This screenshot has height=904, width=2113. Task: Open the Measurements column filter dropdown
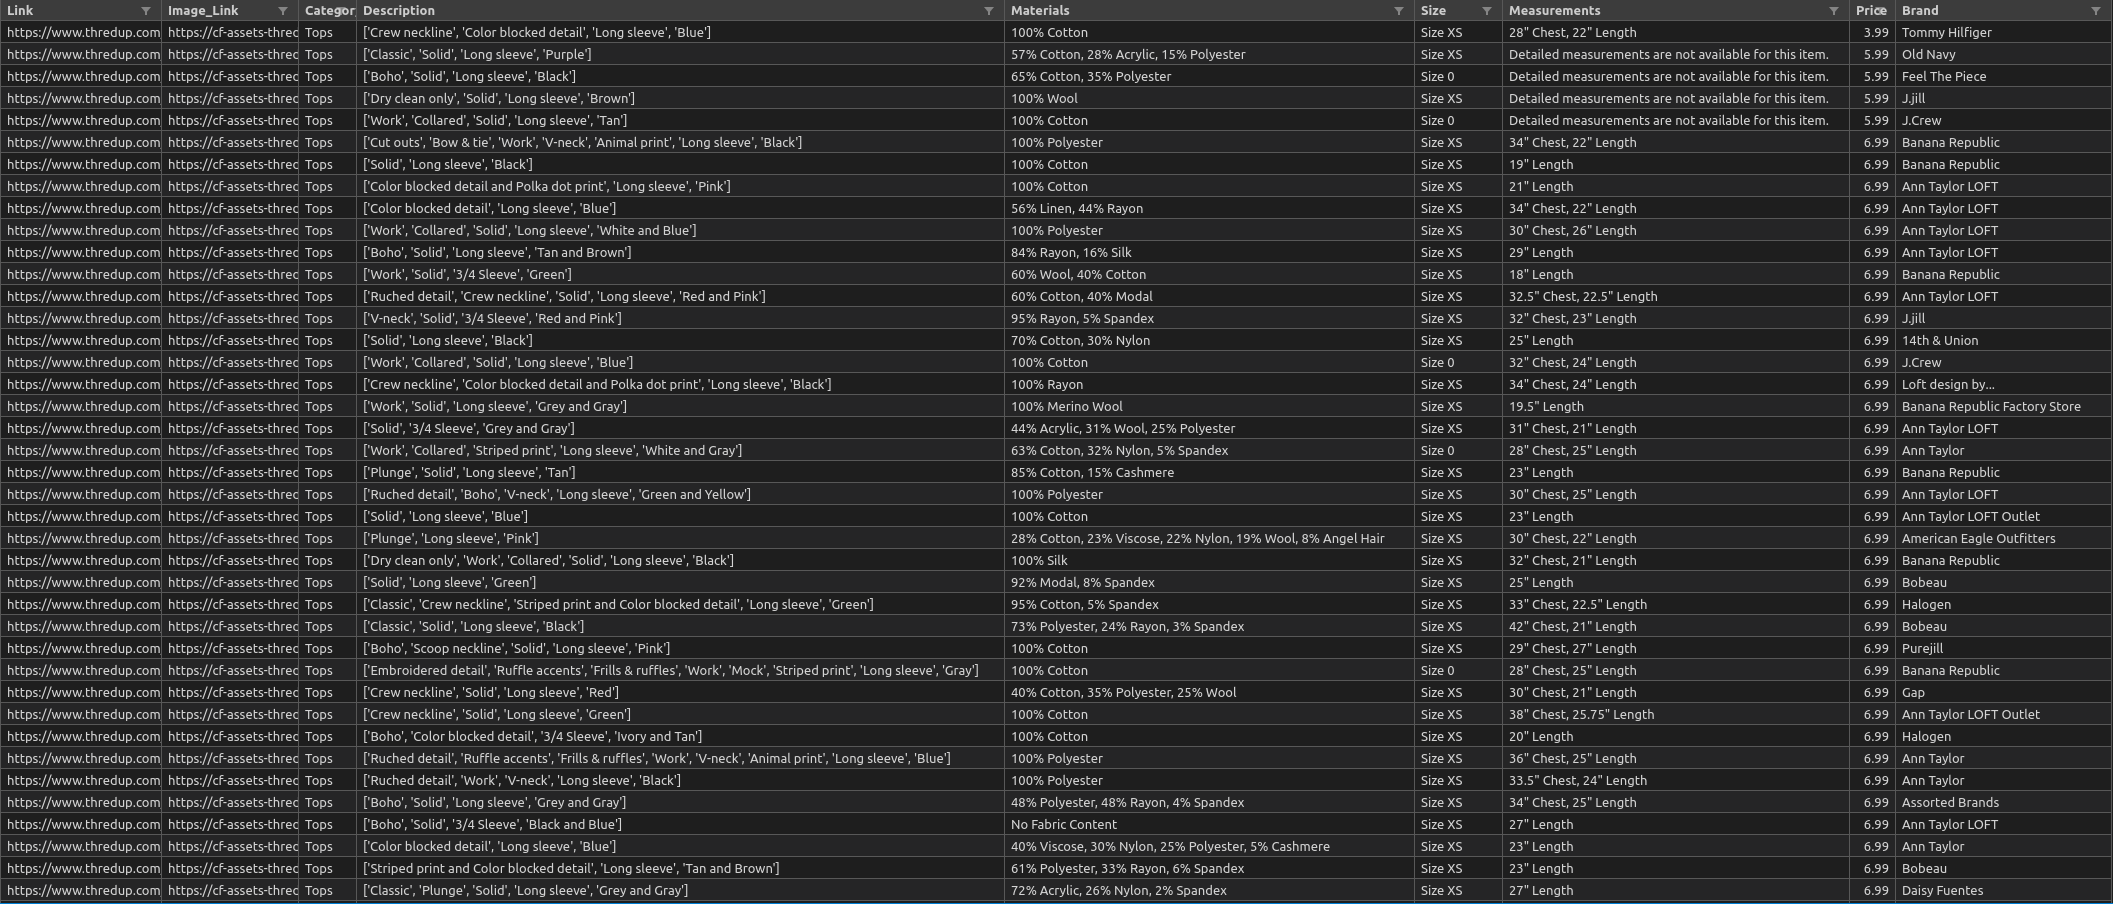[x=1834, y=11]
